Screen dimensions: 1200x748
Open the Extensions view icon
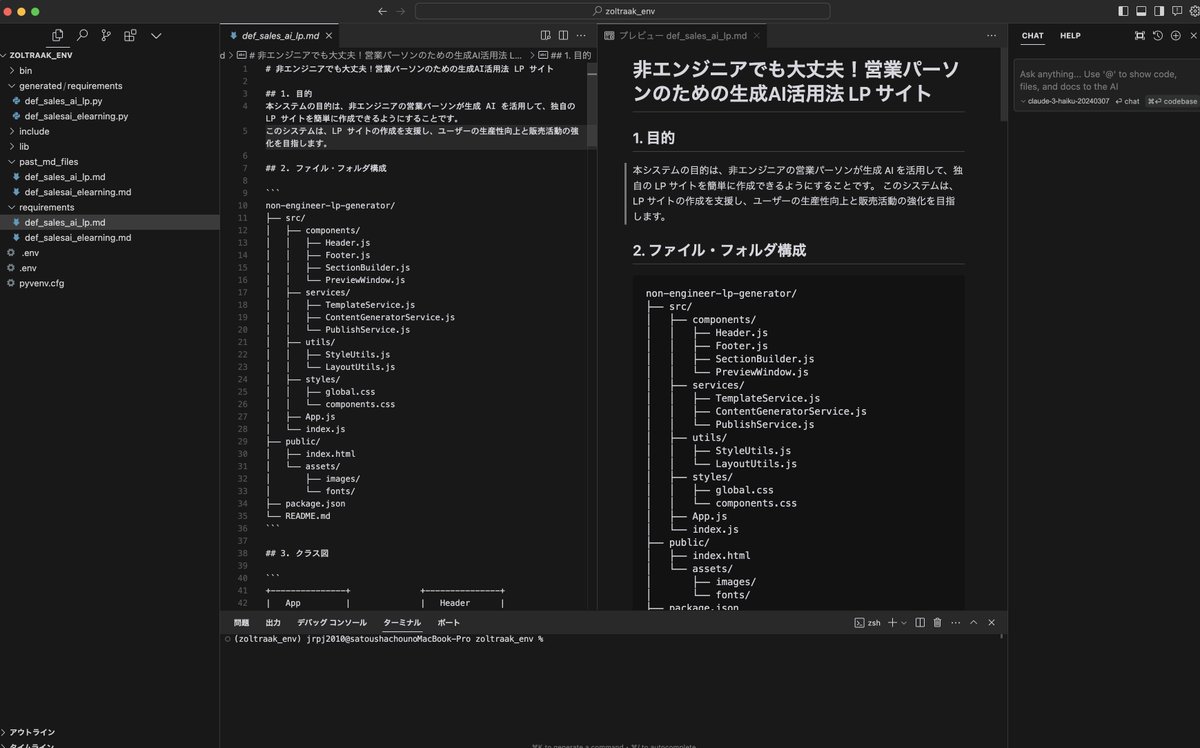click(130, 35)
